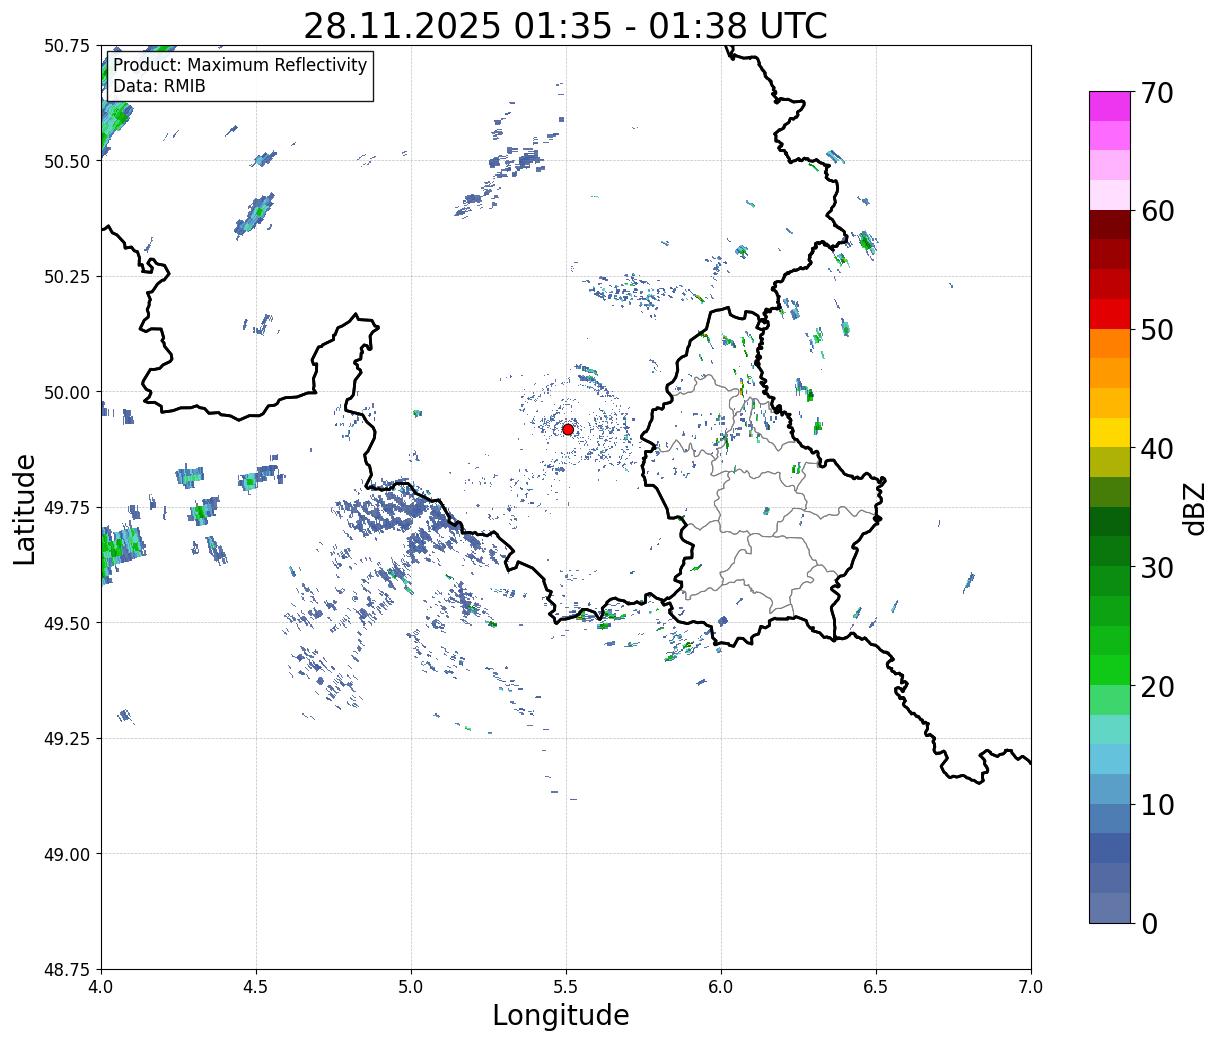Click the longitude tick label "4.5"
Screen dimensions: 1219x1040
(x=256, y=986)
